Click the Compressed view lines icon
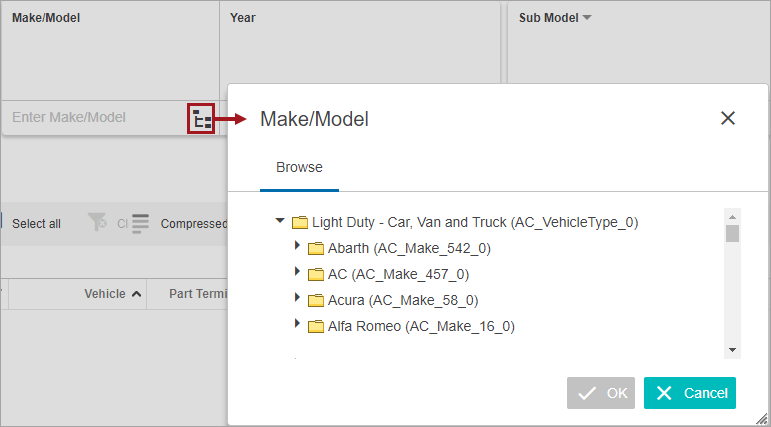 point(140,224)
